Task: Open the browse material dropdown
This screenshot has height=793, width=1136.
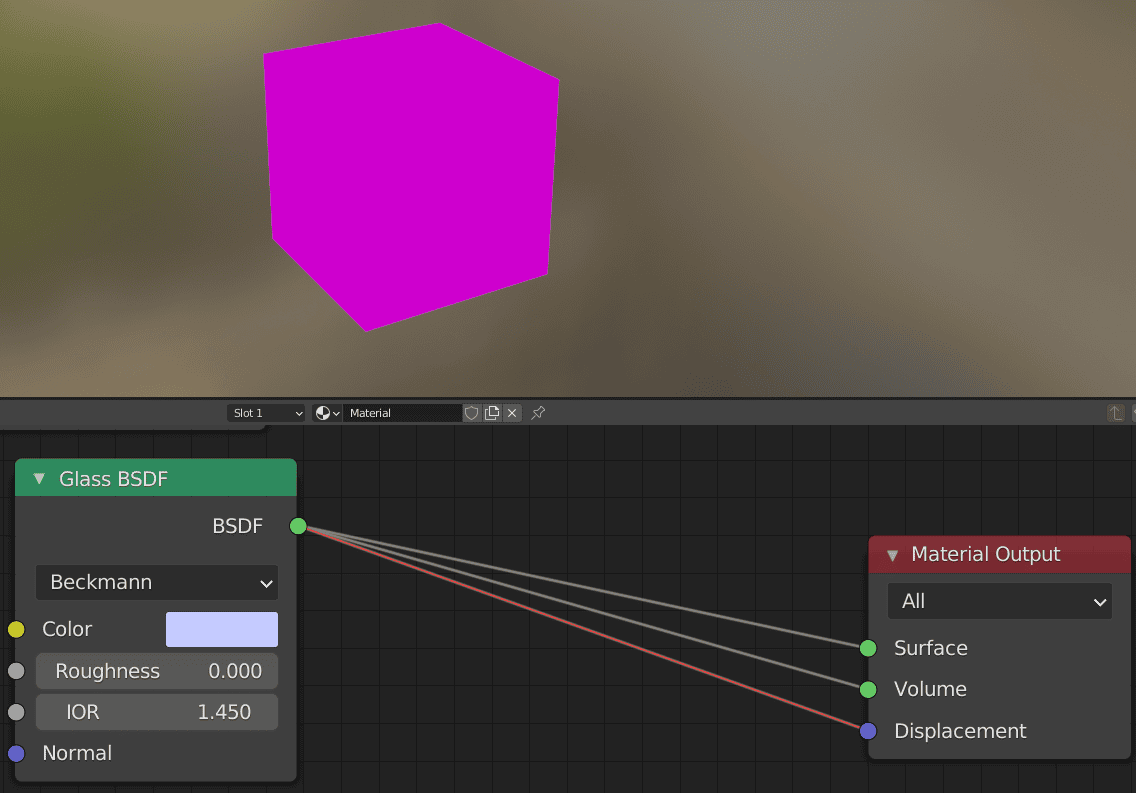Action: pyautogui.click(x=325, y=412)
